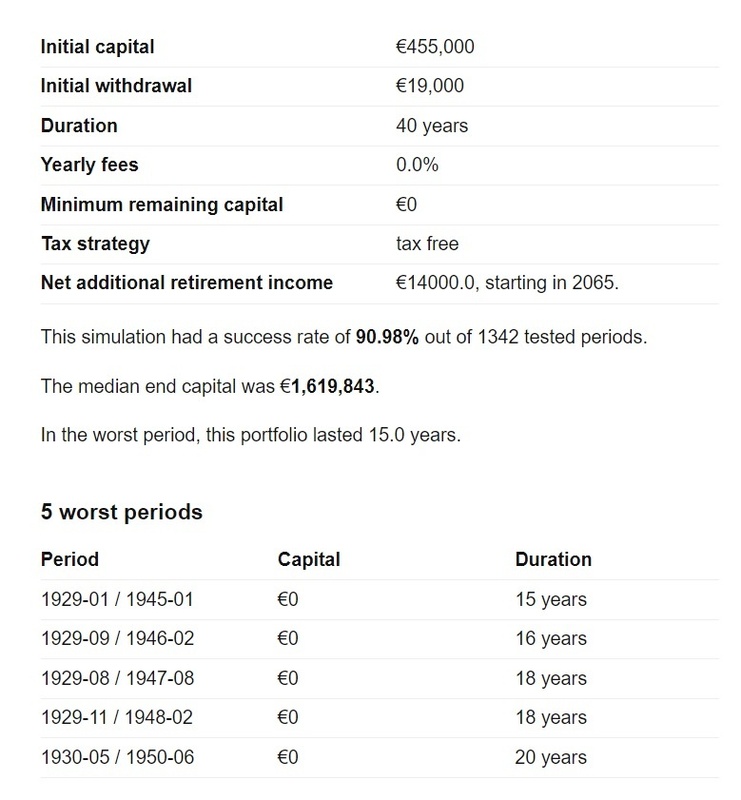Viewport: 741px width, 800px height.
Task: Click the Capital column header
Action: (x=309, y=559)
